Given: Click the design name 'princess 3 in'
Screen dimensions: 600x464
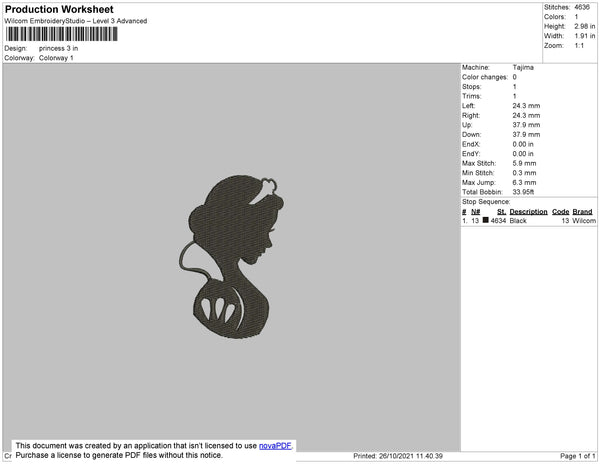Looking at the screenshot, I should click(58, 49).
